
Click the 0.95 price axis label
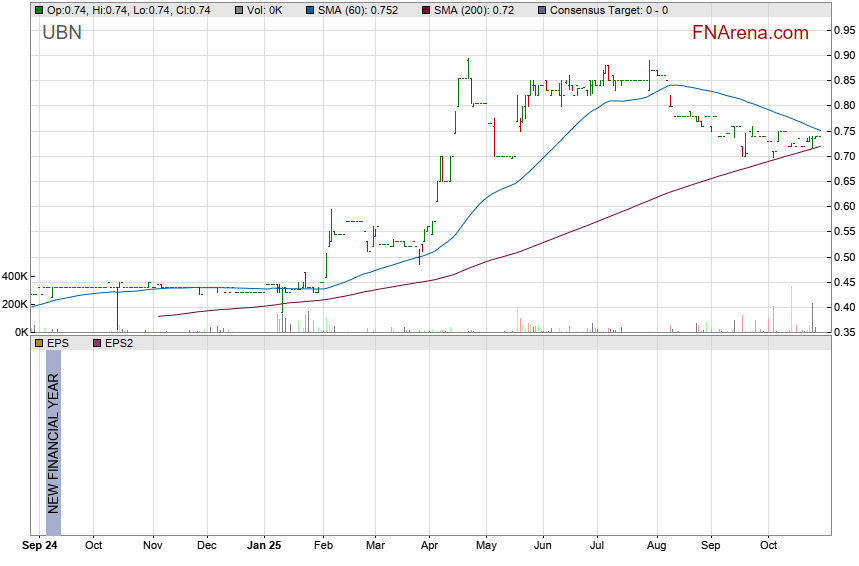coord(842,30)
